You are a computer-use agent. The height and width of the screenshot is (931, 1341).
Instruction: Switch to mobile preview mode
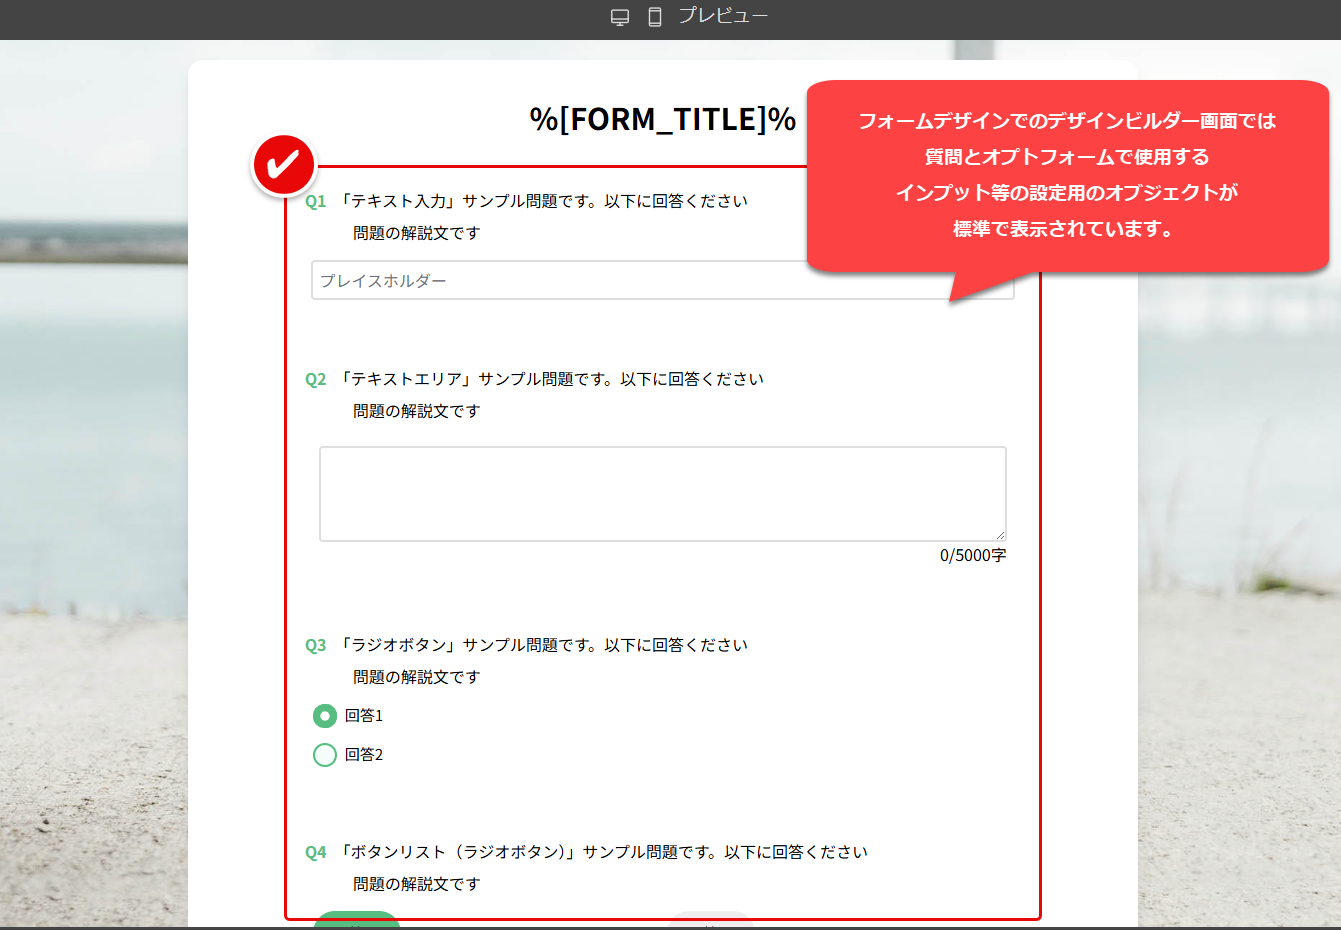coord(653,16)
